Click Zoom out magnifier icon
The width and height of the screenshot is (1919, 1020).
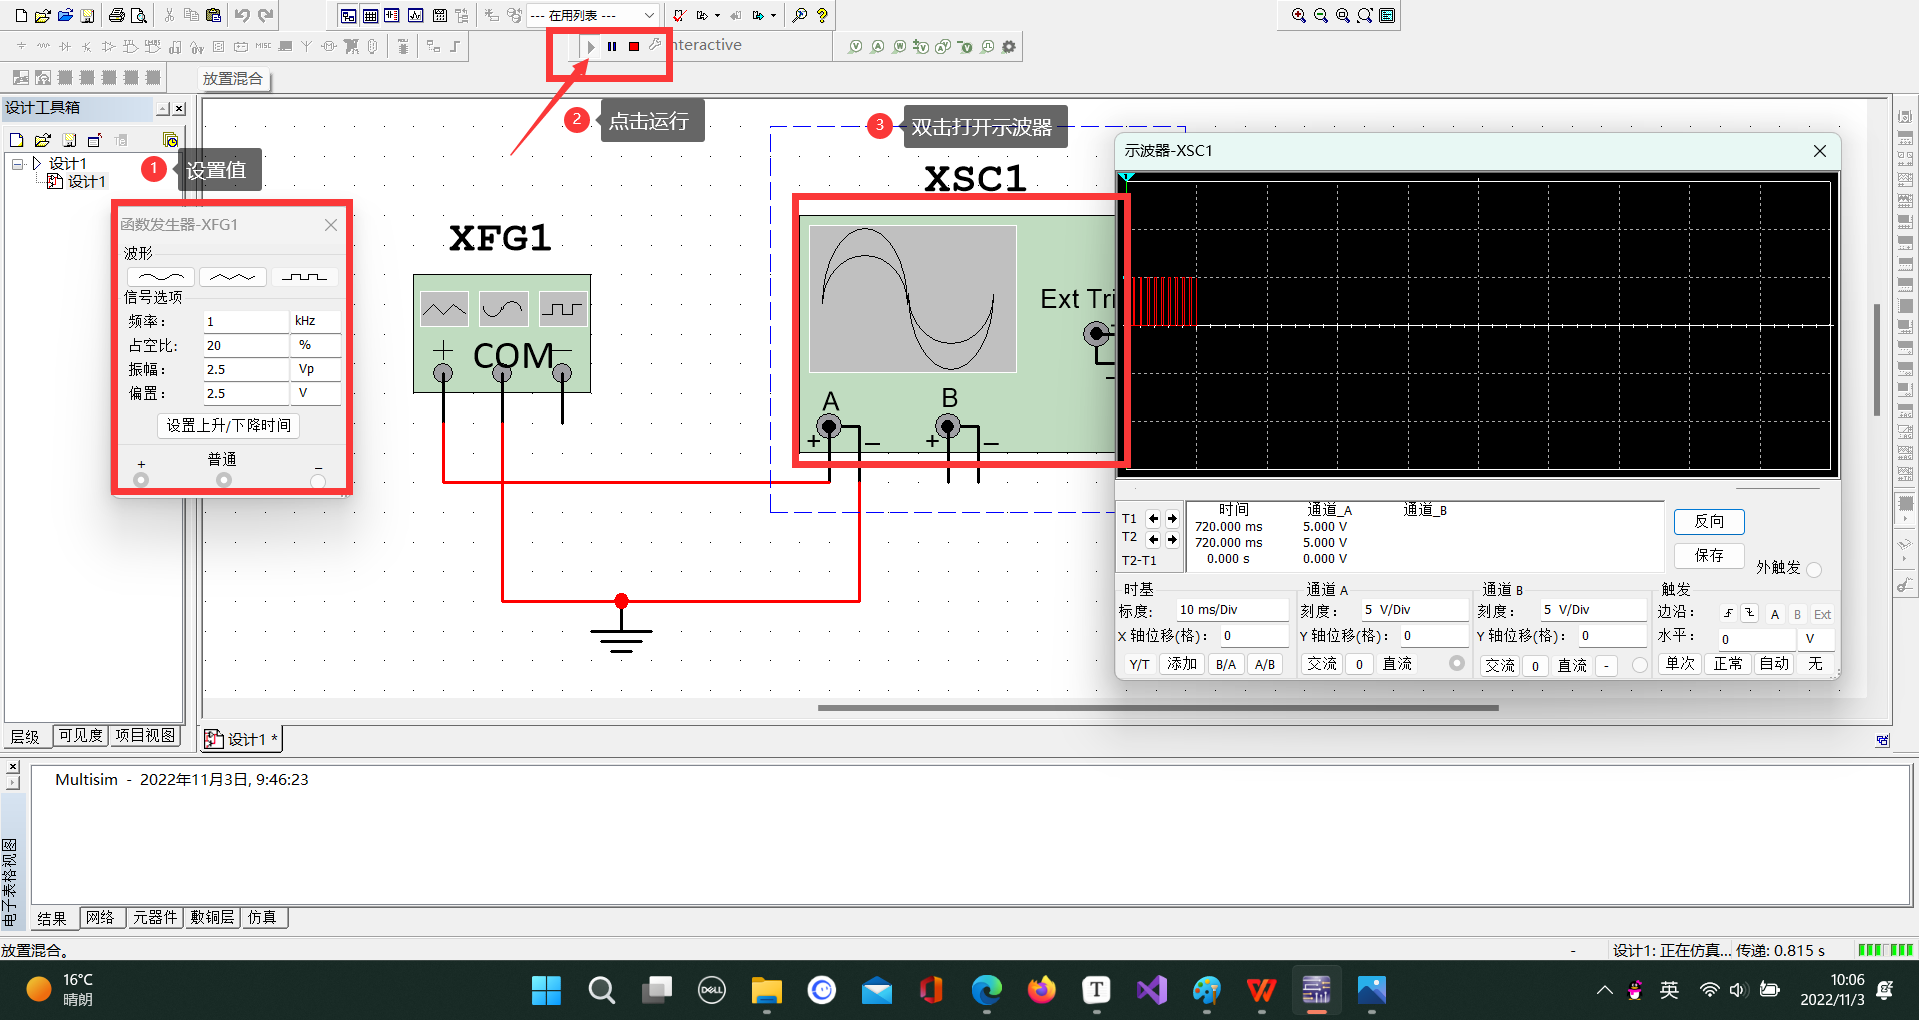[1321, 16]
